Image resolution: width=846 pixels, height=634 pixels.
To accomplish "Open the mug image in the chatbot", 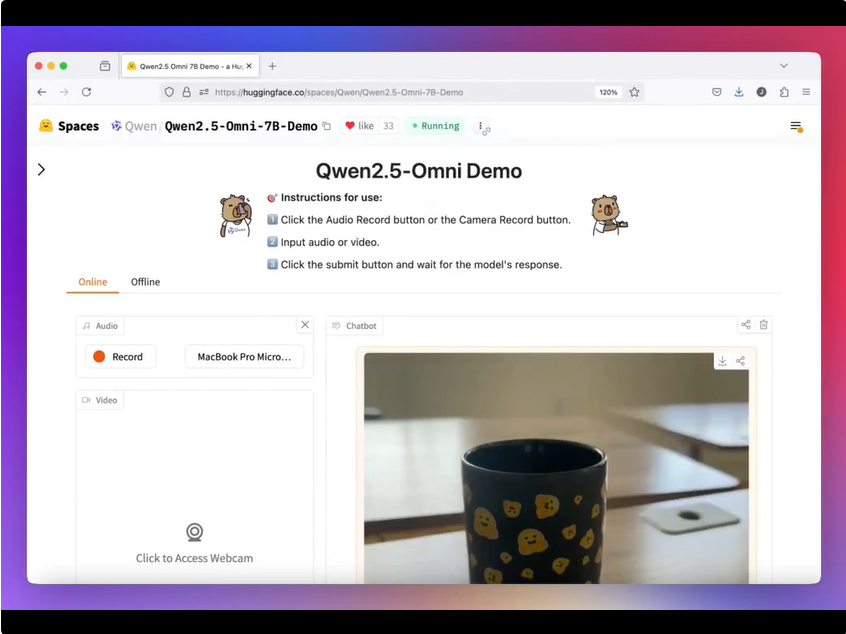I will tap(556, 468).
